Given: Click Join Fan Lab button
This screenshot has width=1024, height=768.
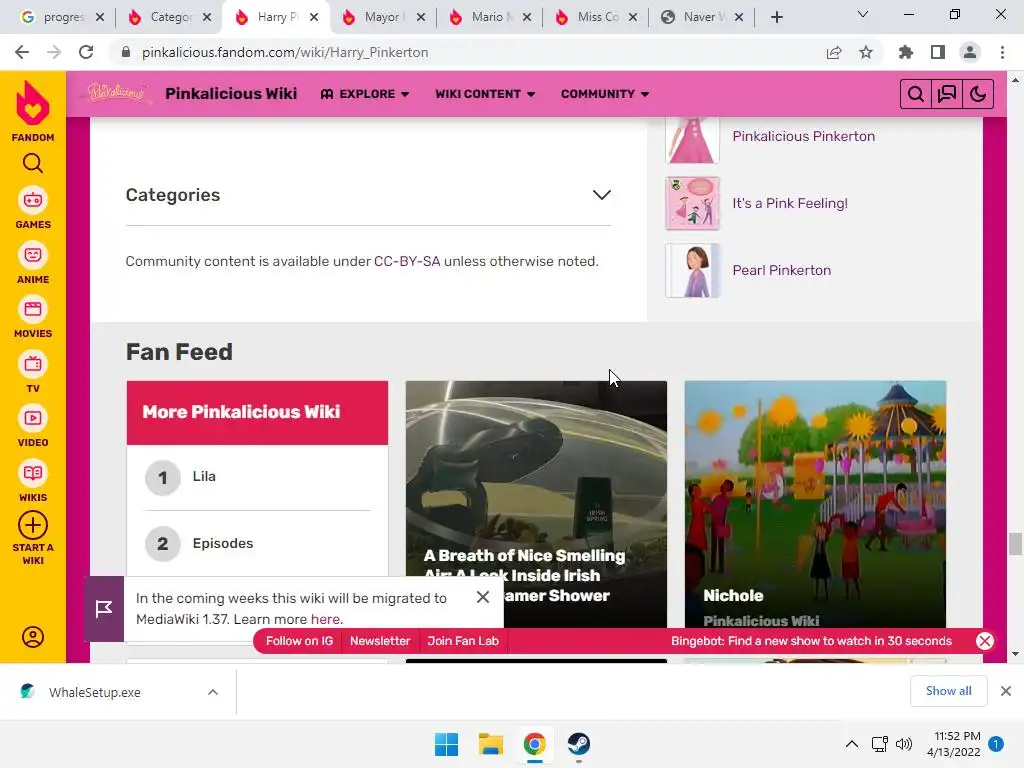Looking at the screenshot, I should coord(463,641).
